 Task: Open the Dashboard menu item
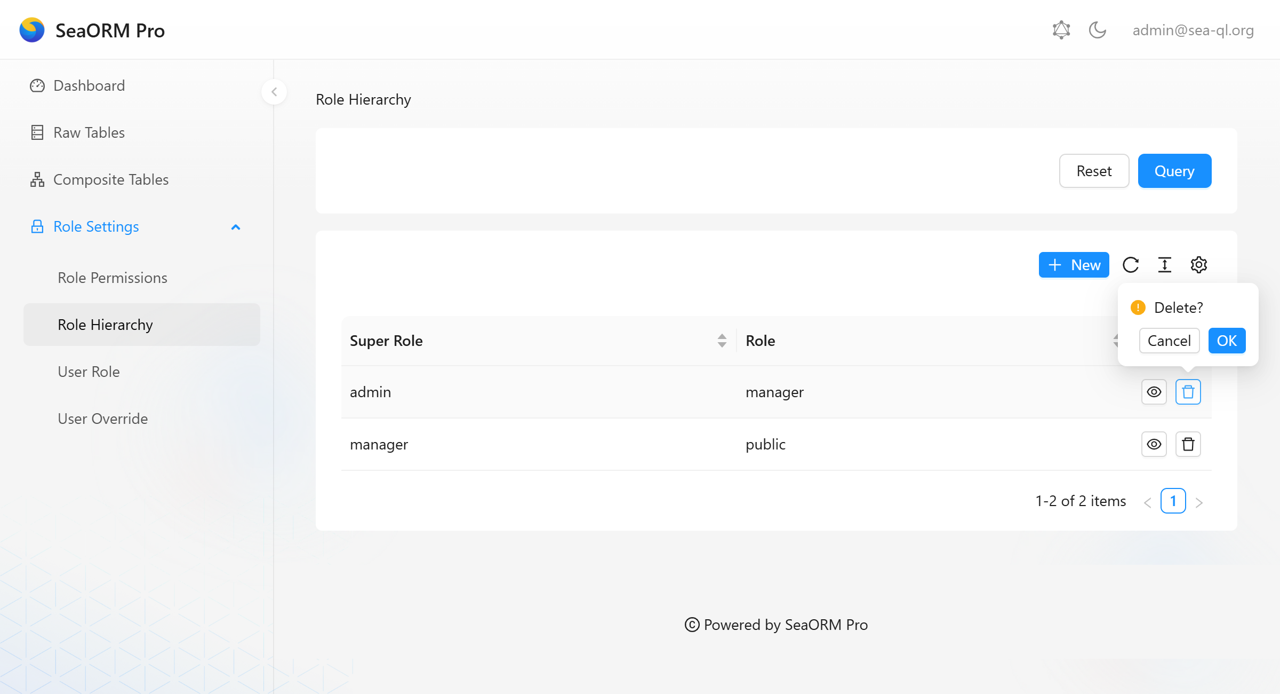89,86
